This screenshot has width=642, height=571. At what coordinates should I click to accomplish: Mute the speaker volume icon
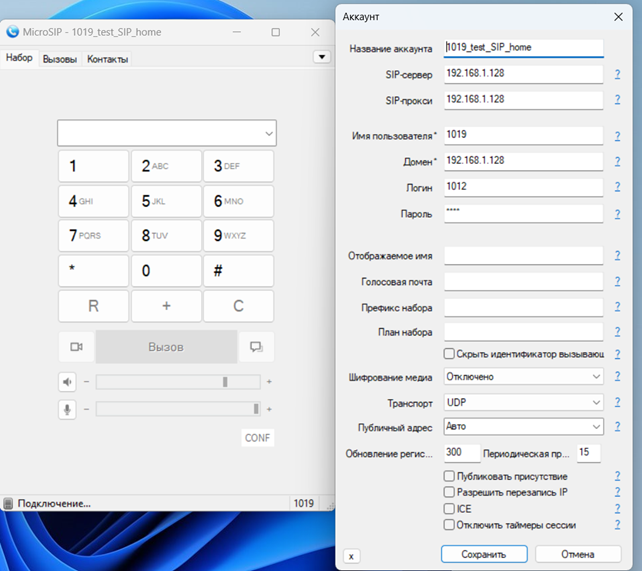pos(67,382)
